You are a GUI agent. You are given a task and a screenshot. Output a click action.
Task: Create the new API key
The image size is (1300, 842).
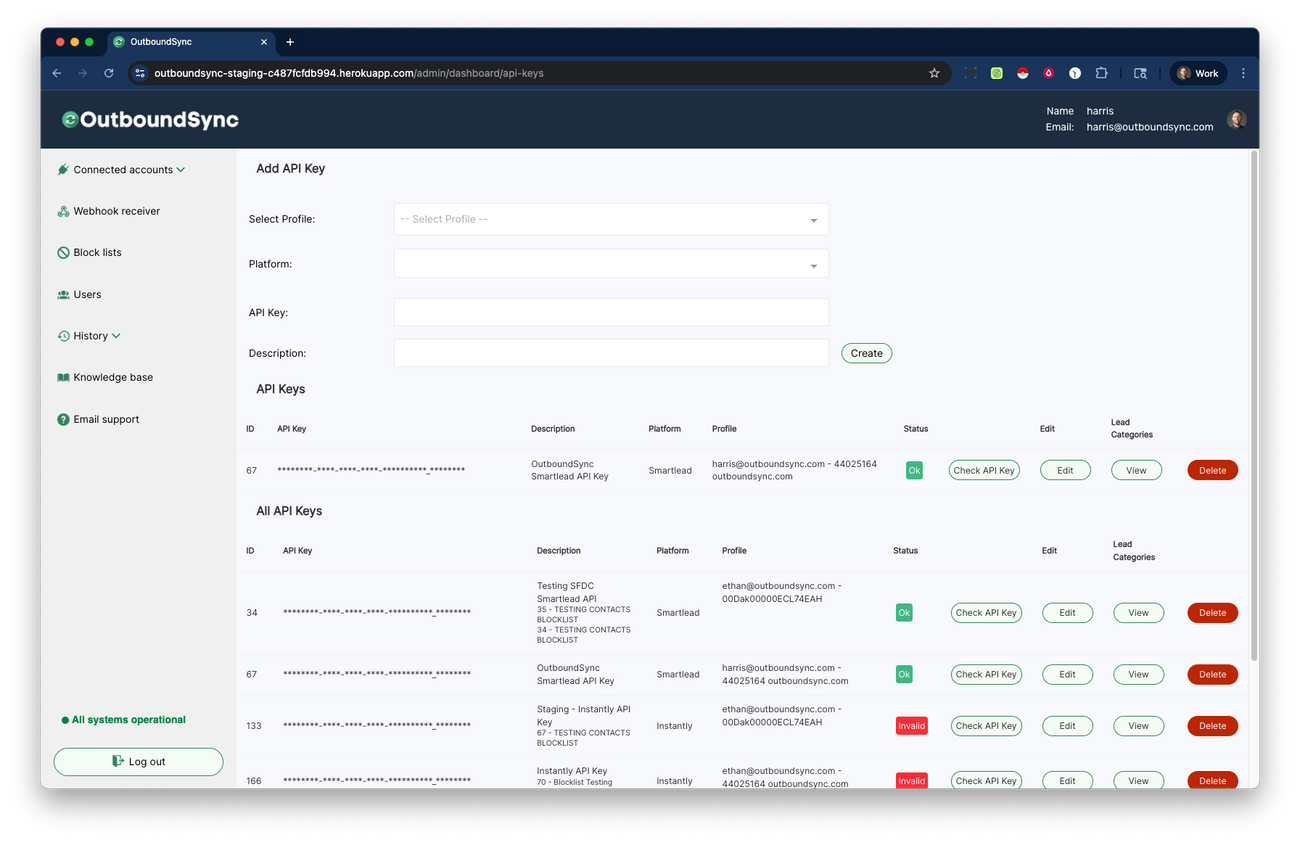[x=866, y=352]
